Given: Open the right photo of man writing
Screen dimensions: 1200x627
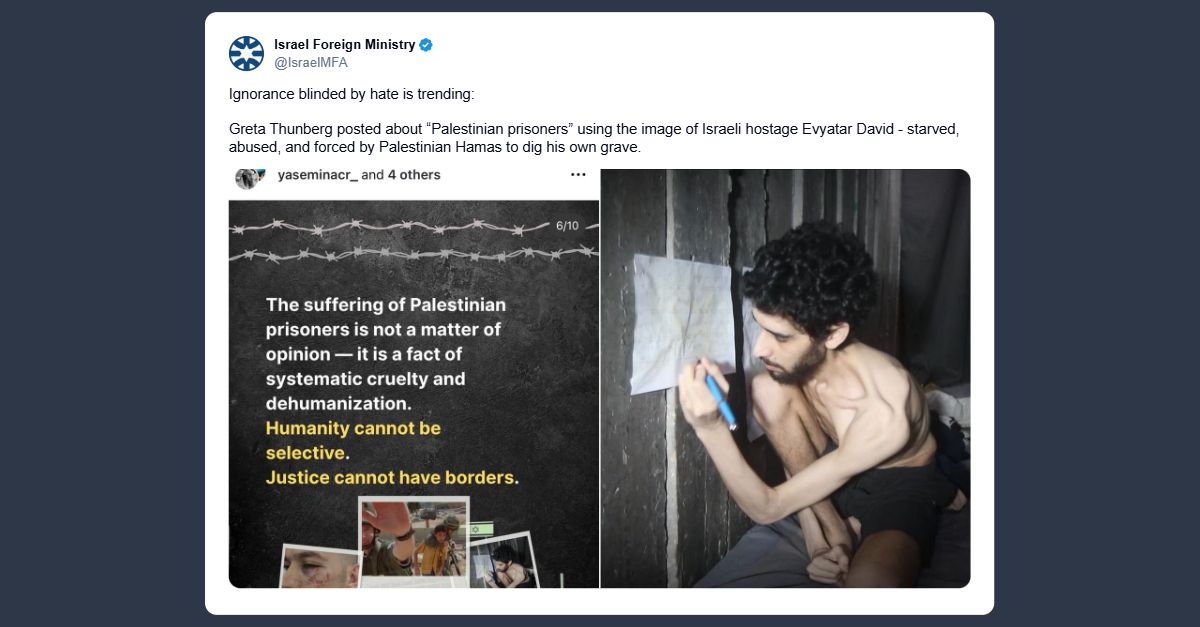Looking at the screenshot, I should coord(786,378).
